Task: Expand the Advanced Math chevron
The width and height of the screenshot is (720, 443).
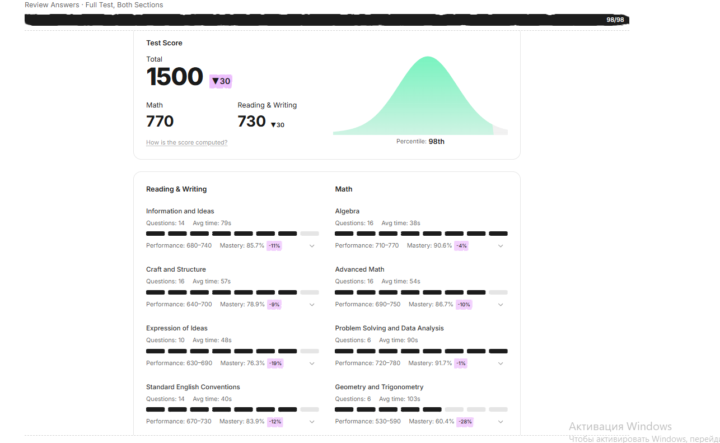Action: pyautogui.click(x=501, y=305)
